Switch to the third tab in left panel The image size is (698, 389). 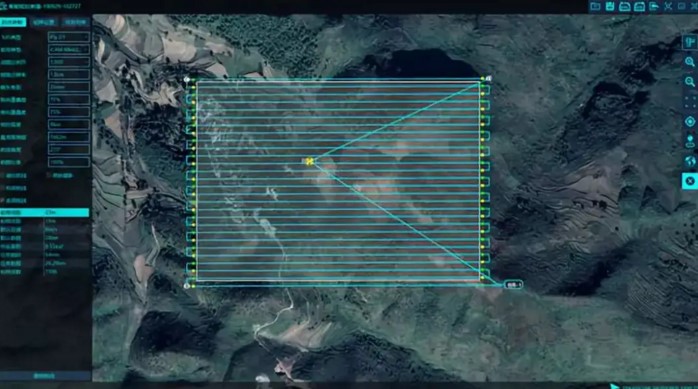click(x=75, y=22)
